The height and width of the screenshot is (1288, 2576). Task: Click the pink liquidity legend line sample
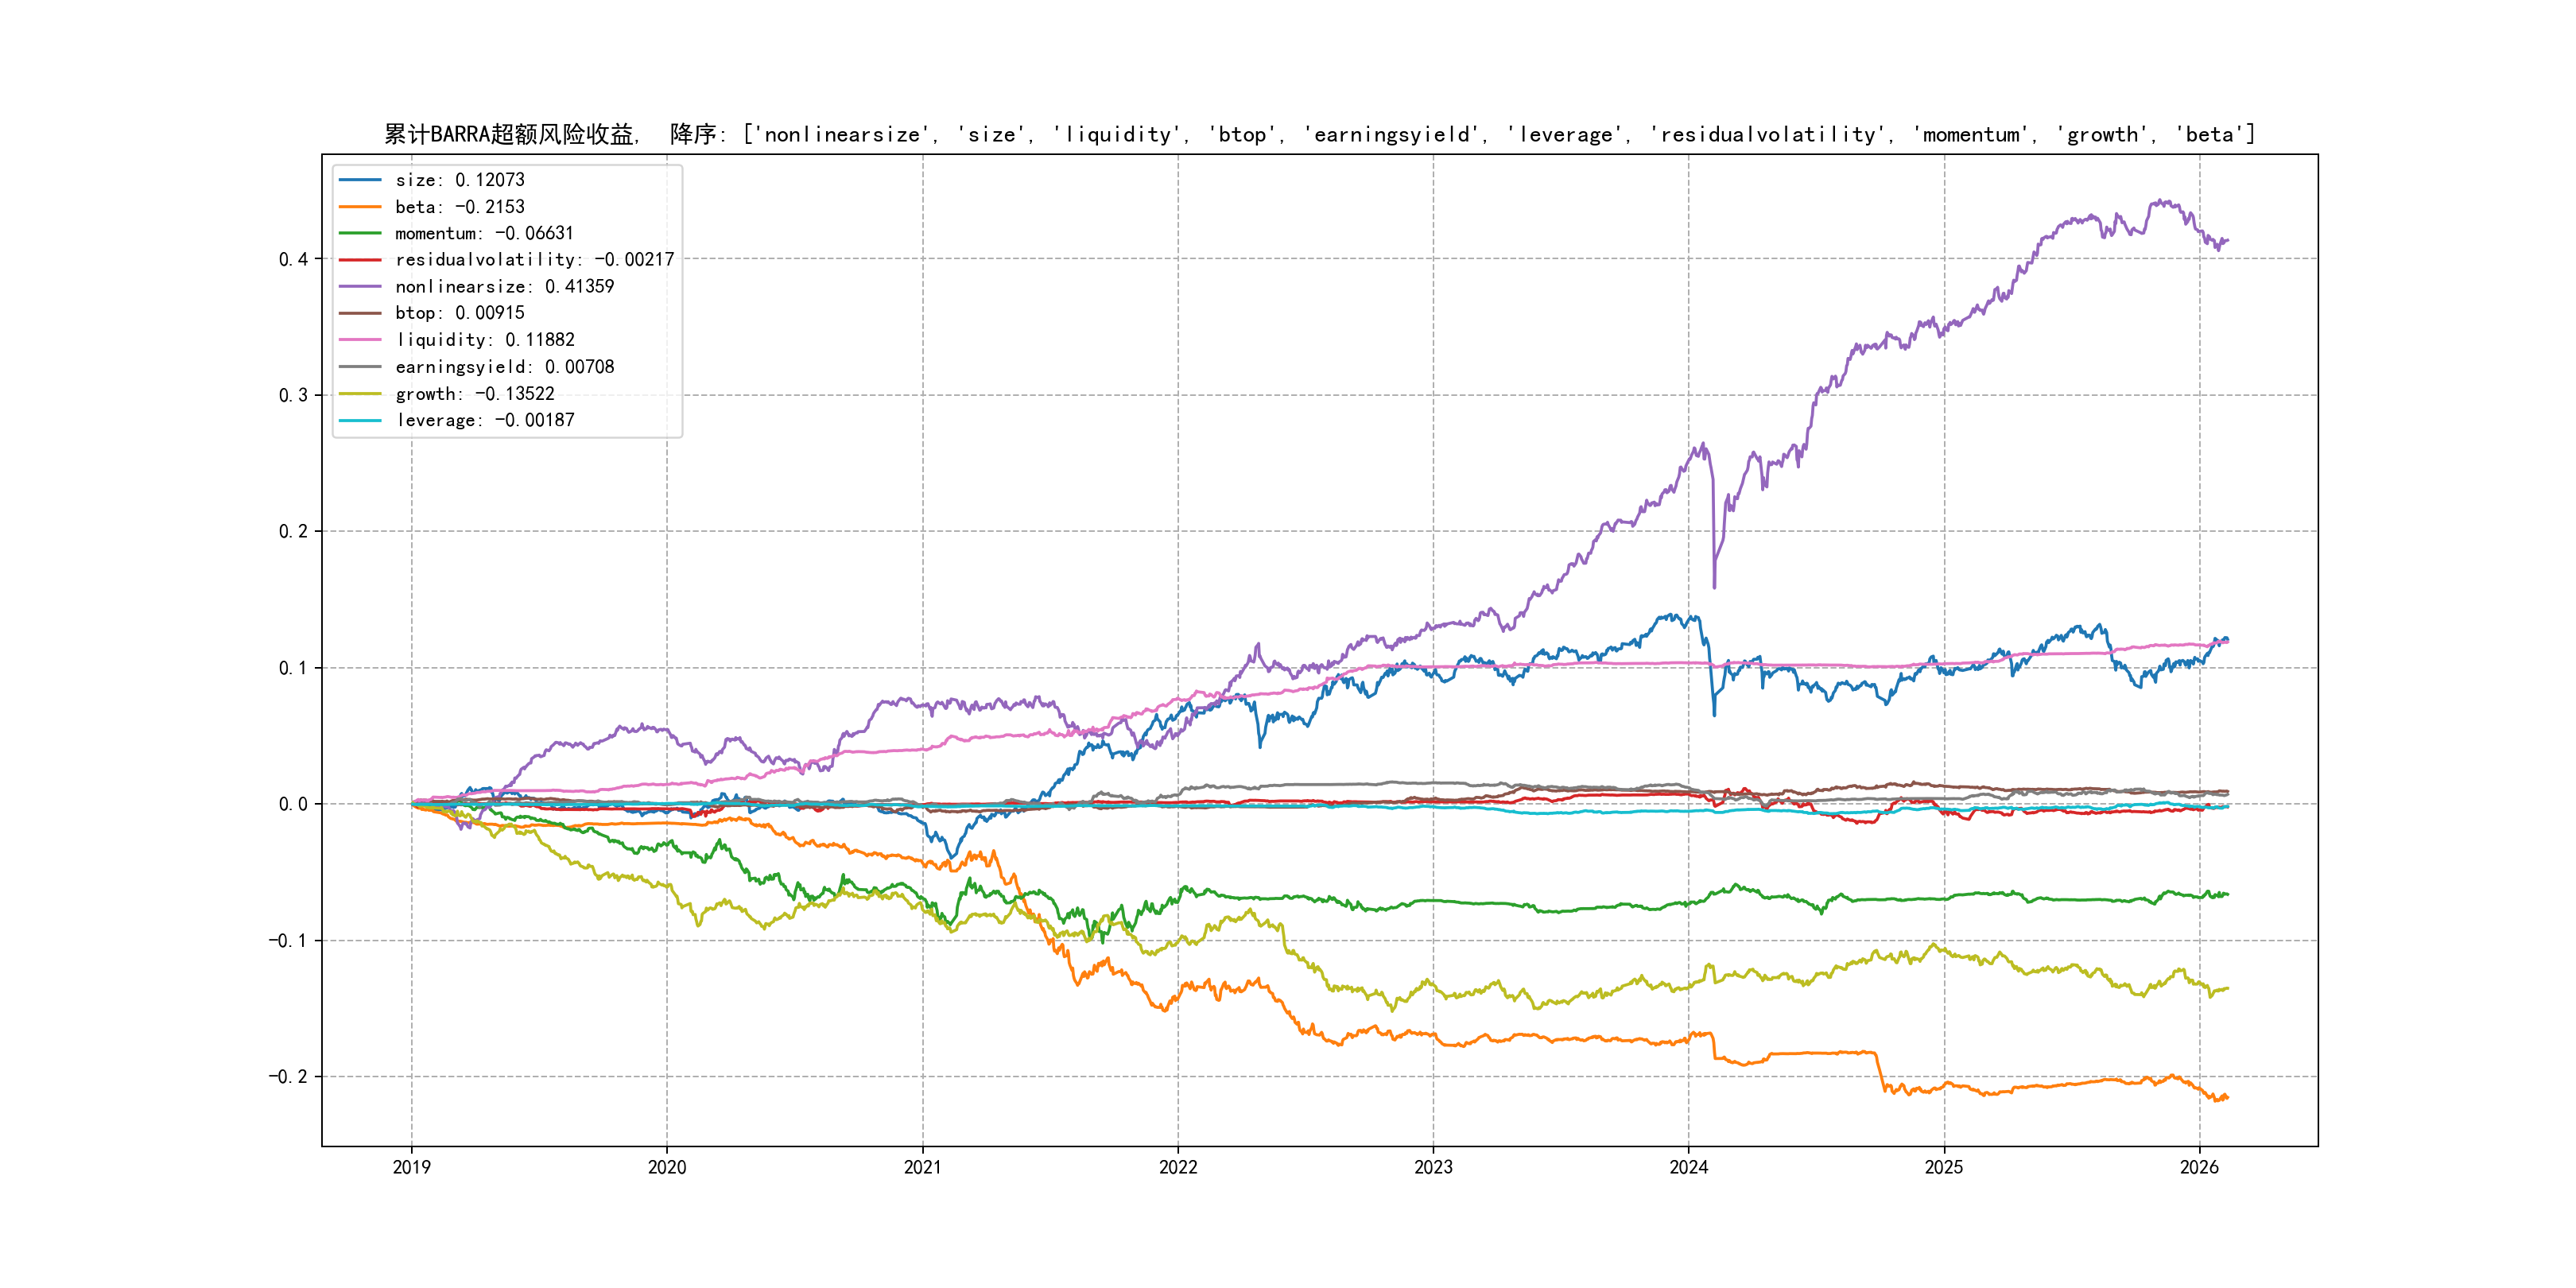(x=360, y=340)
